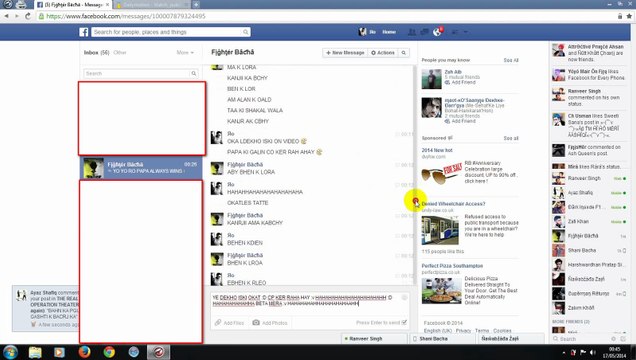Launch Firefox from the taskbar

tap(84, 352)
